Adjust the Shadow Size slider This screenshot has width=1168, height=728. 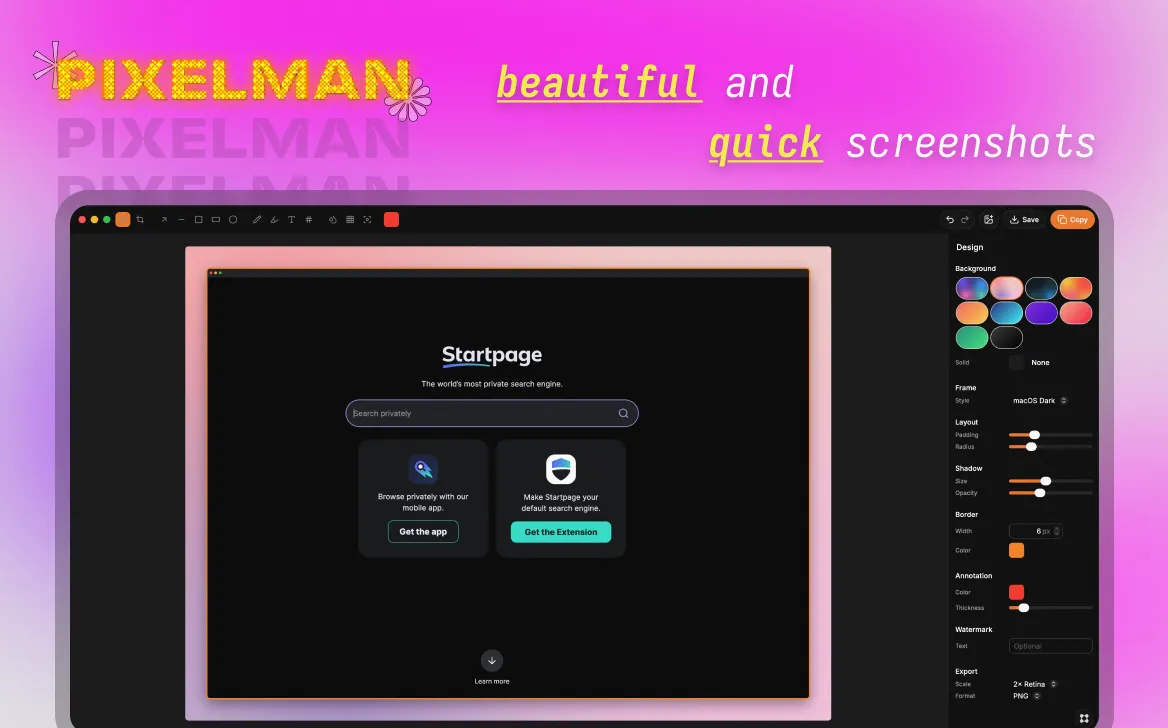tap(1050, 481)
